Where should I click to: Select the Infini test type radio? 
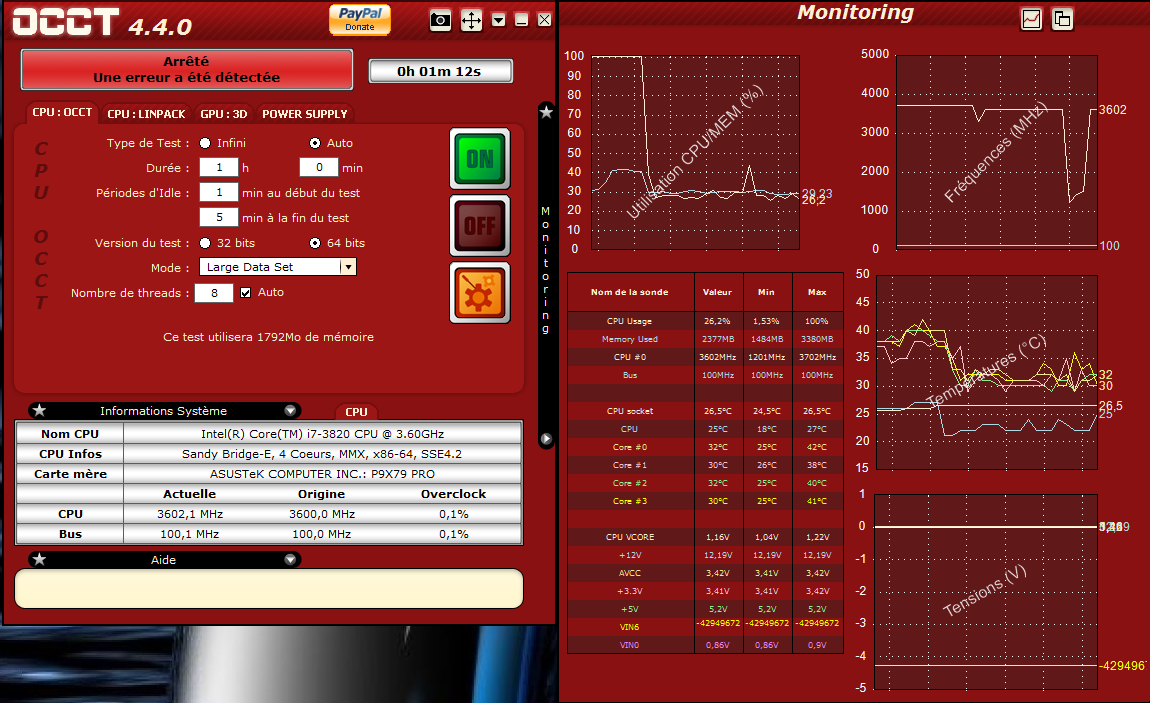[x=205, y=143]
